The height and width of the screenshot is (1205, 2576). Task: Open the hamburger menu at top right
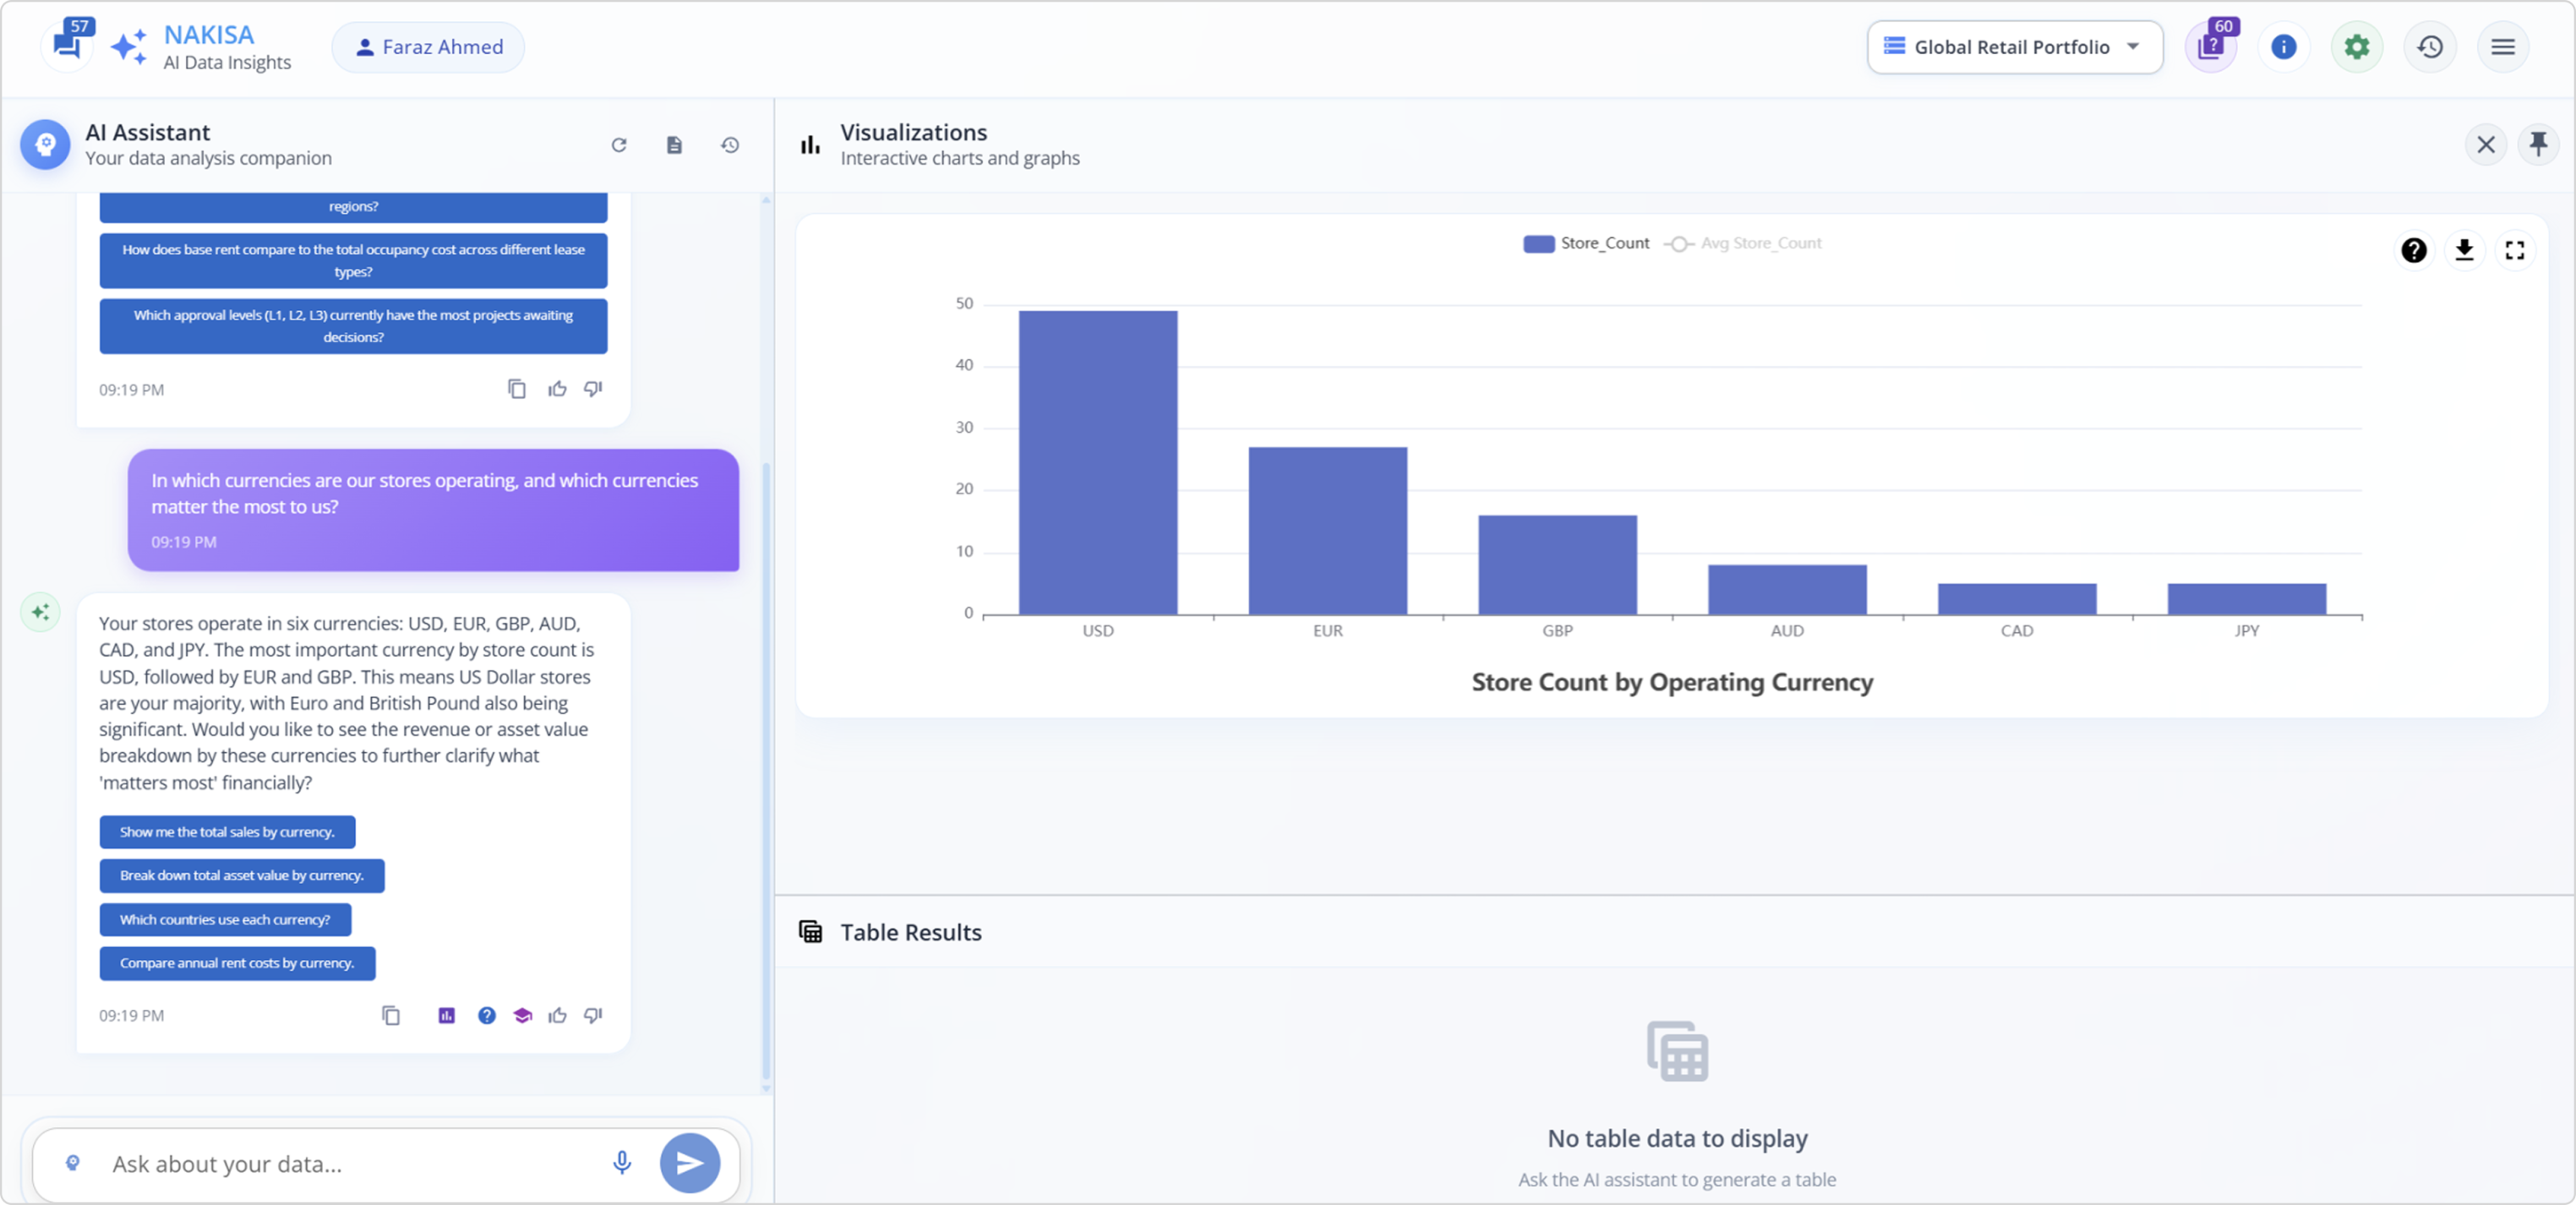click(2502, 47)
